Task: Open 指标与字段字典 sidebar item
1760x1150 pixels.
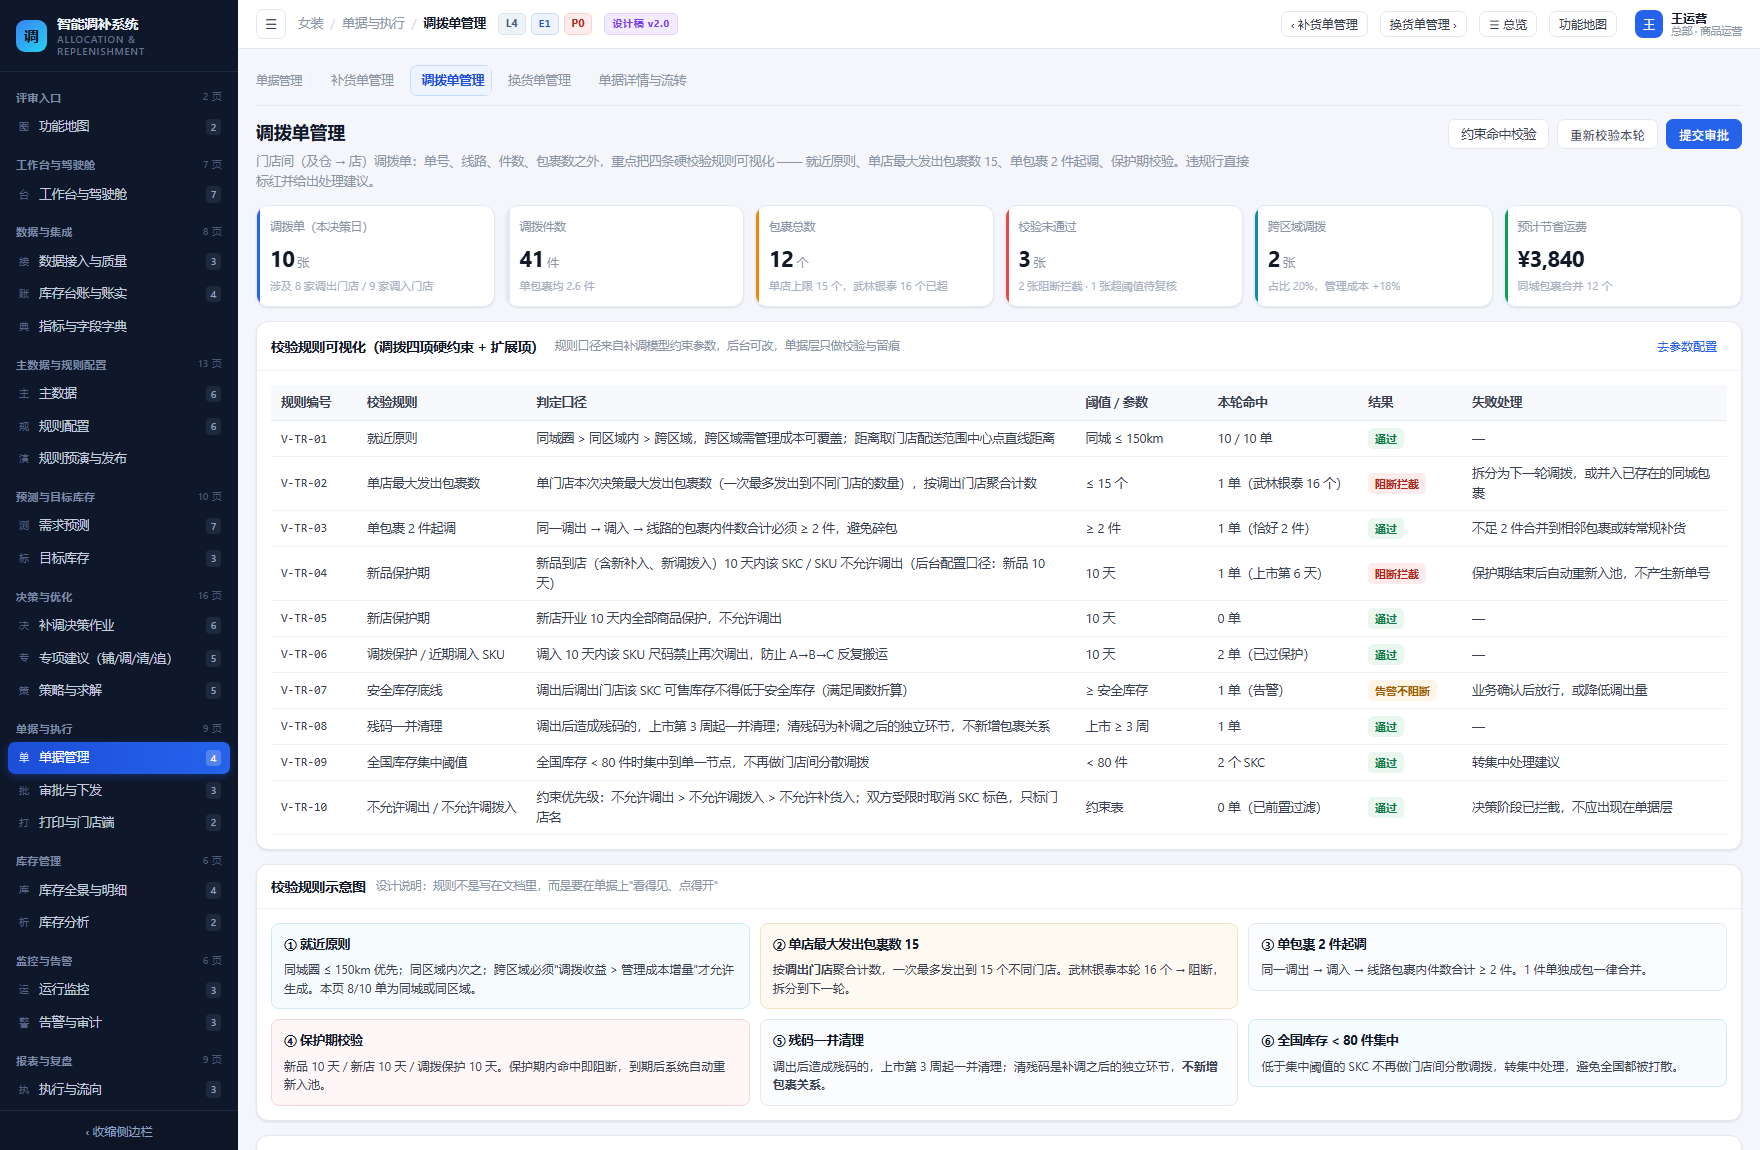Action: click(x=119, y=326)
